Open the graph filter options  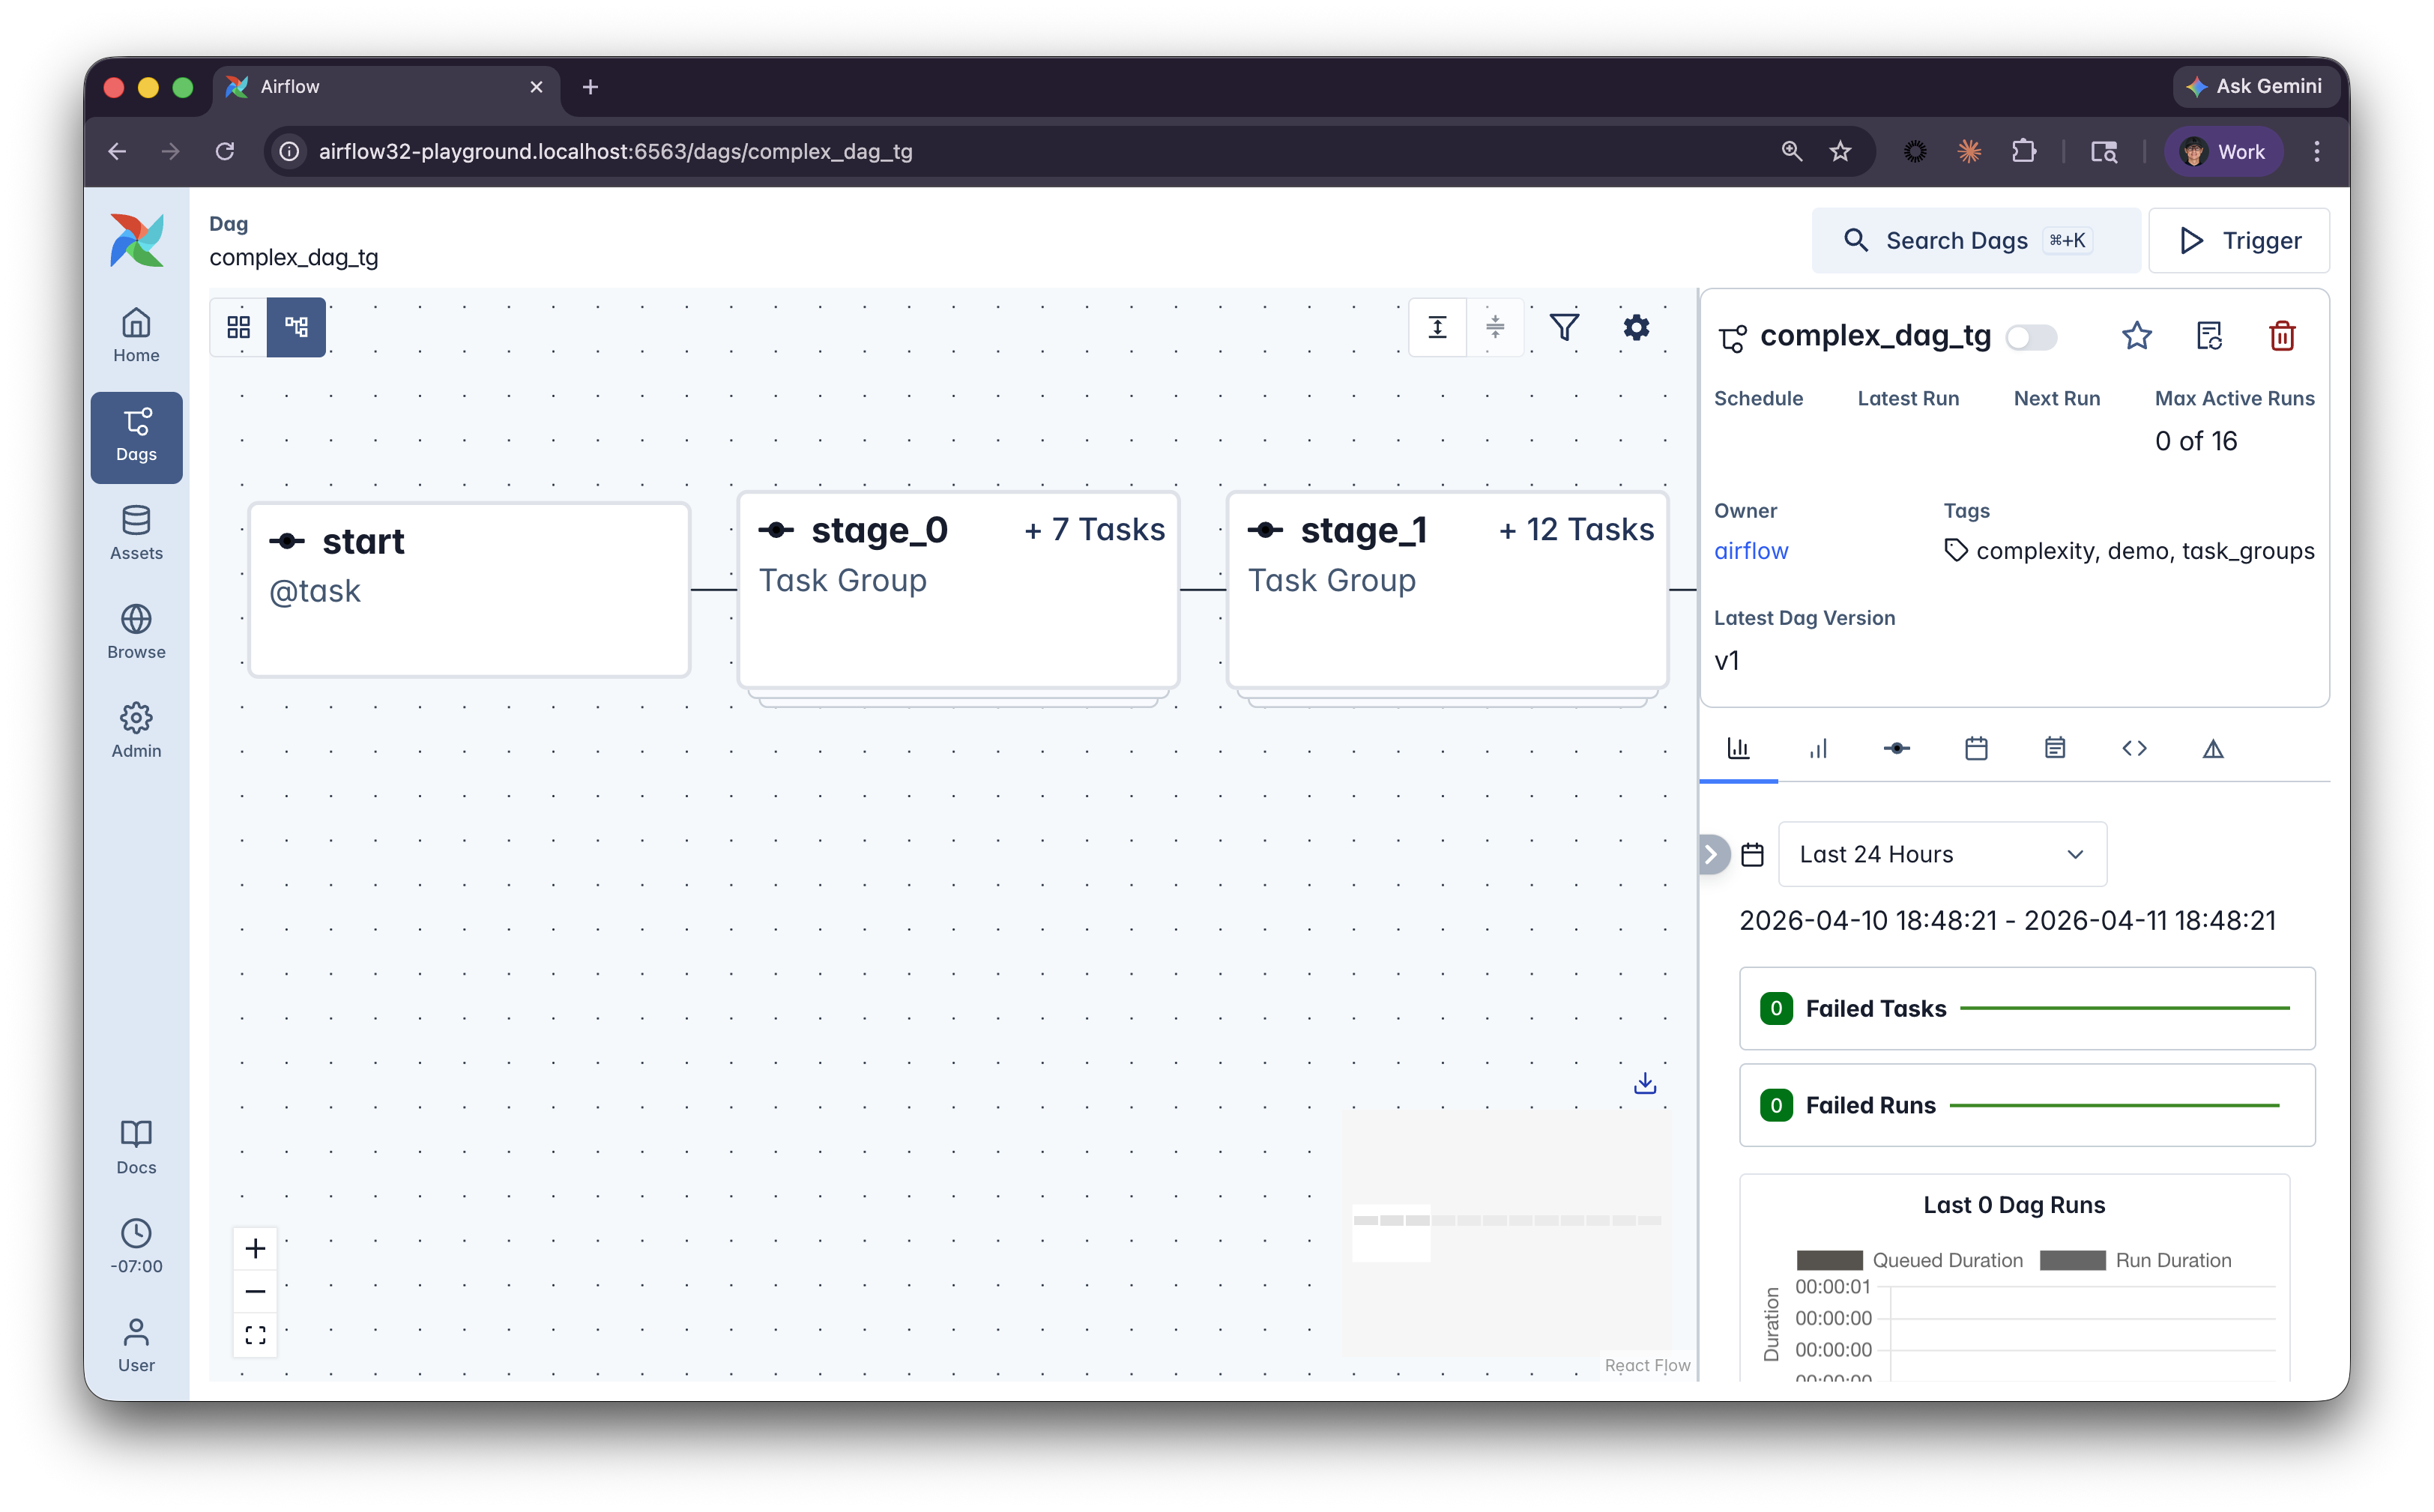coord(1565,327)
